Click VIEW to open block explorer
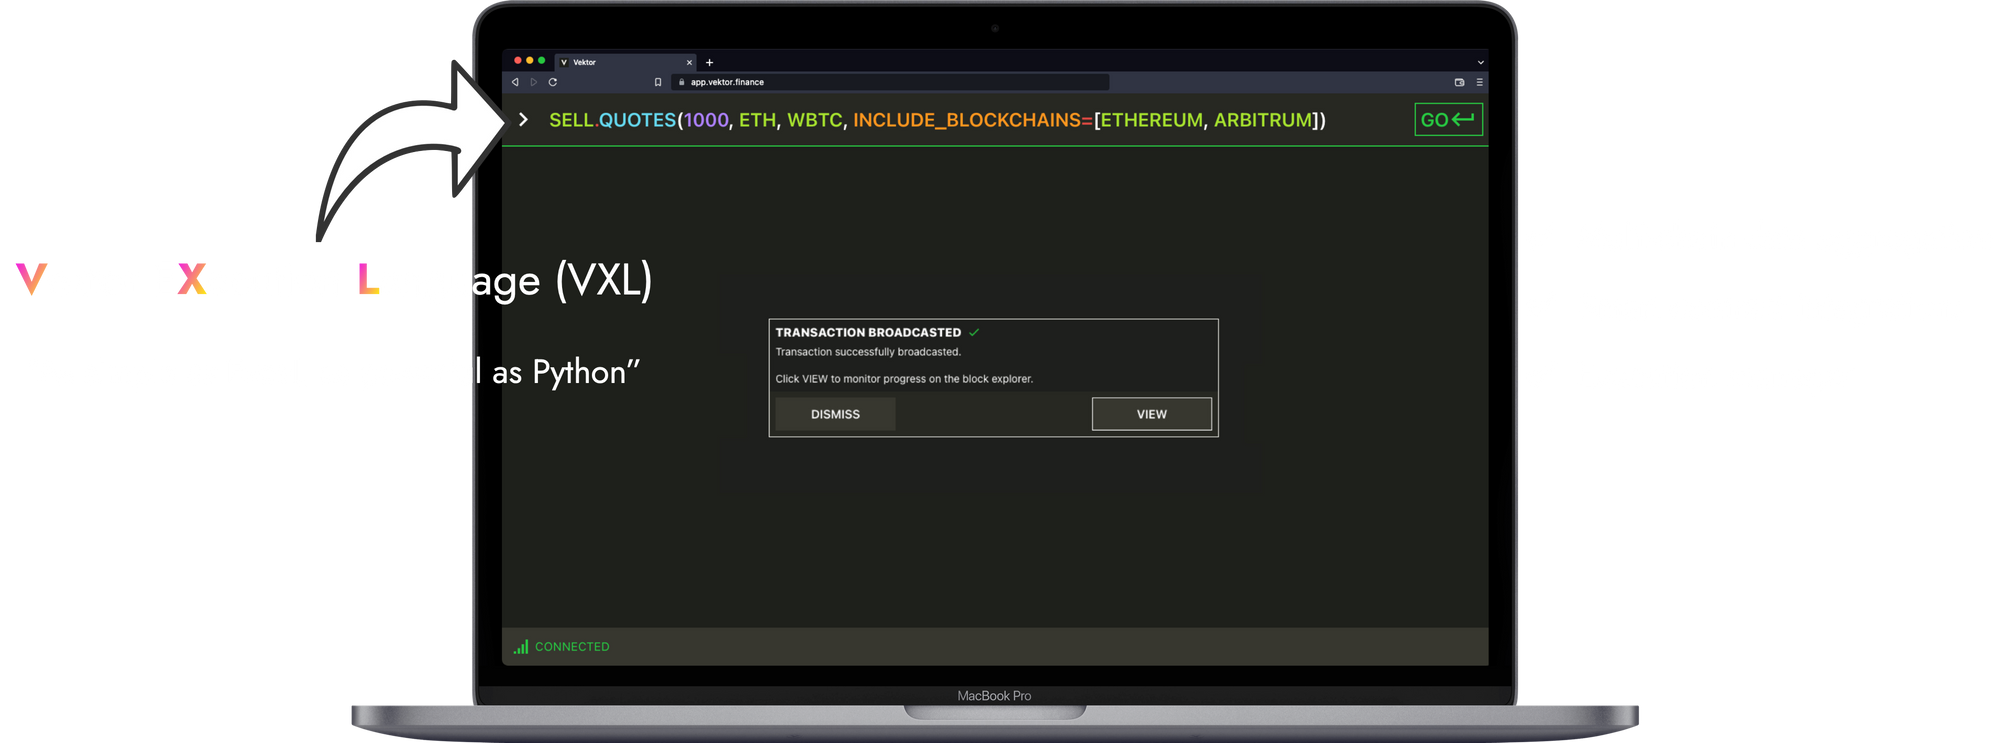The width and height of the screenshot is (2000, 743). pyautogui.click(x=1152, y=414)
